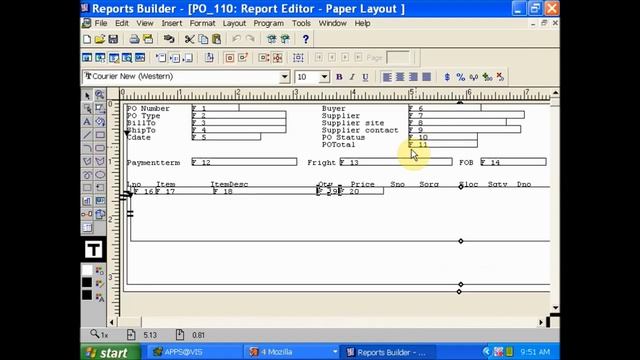Pick the Freehand drawing tool

[87, 175]
